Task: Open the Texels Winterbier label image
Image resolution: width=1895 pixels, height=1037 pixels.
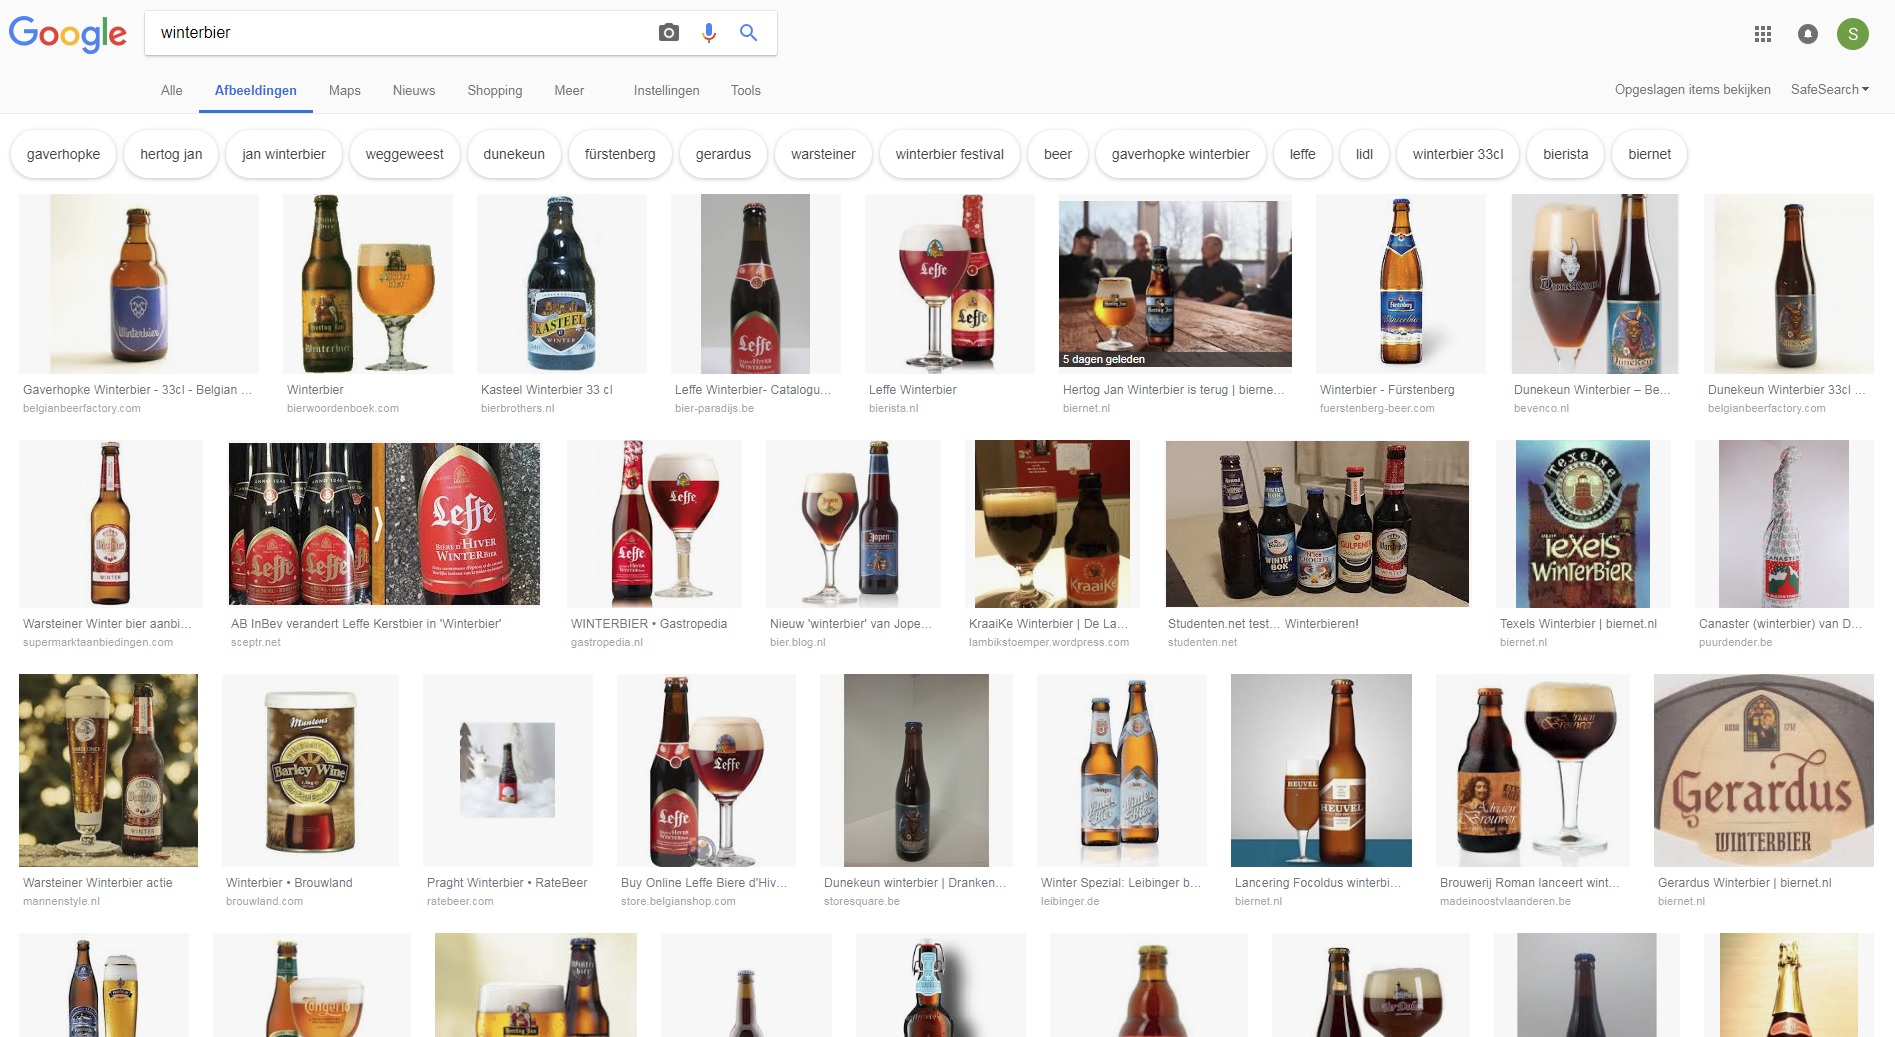Action: pos(1583,524)
